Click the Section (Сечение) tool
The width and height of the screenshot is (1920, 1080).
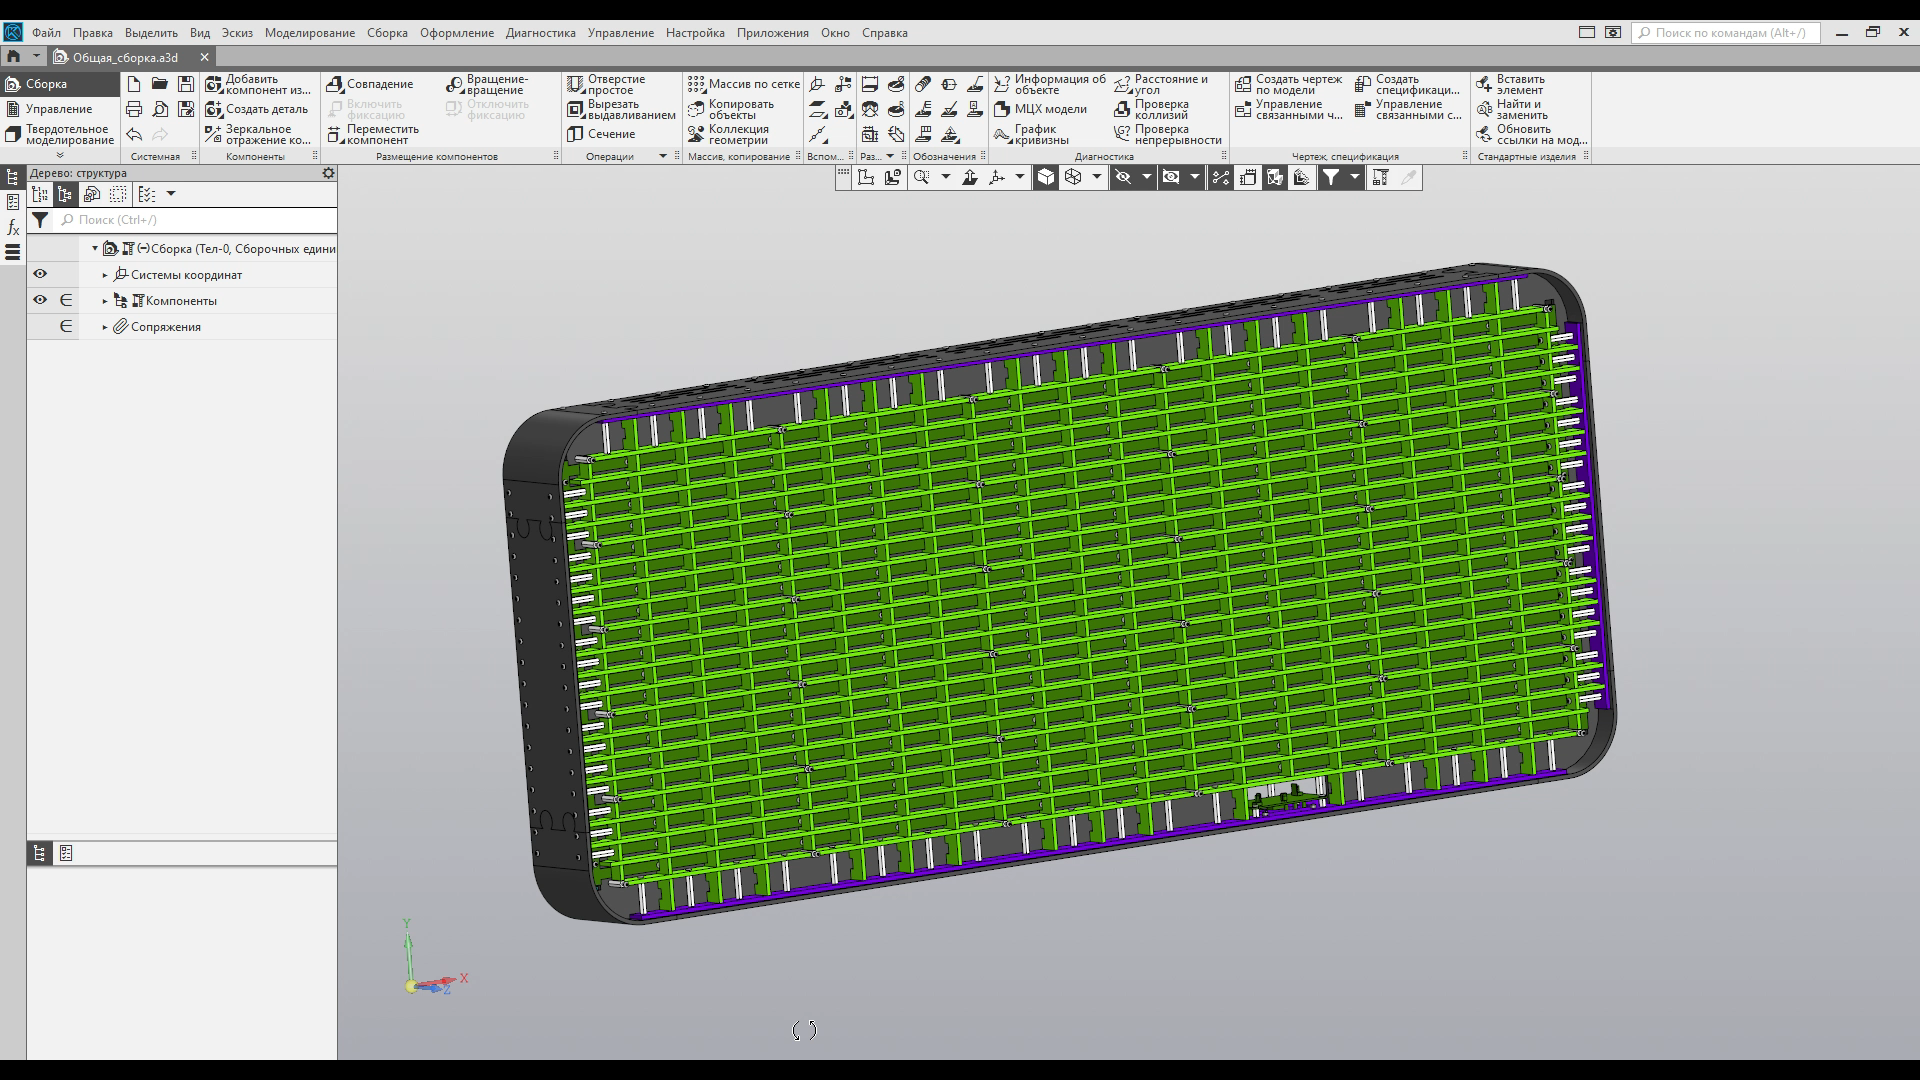click(576, 134)
